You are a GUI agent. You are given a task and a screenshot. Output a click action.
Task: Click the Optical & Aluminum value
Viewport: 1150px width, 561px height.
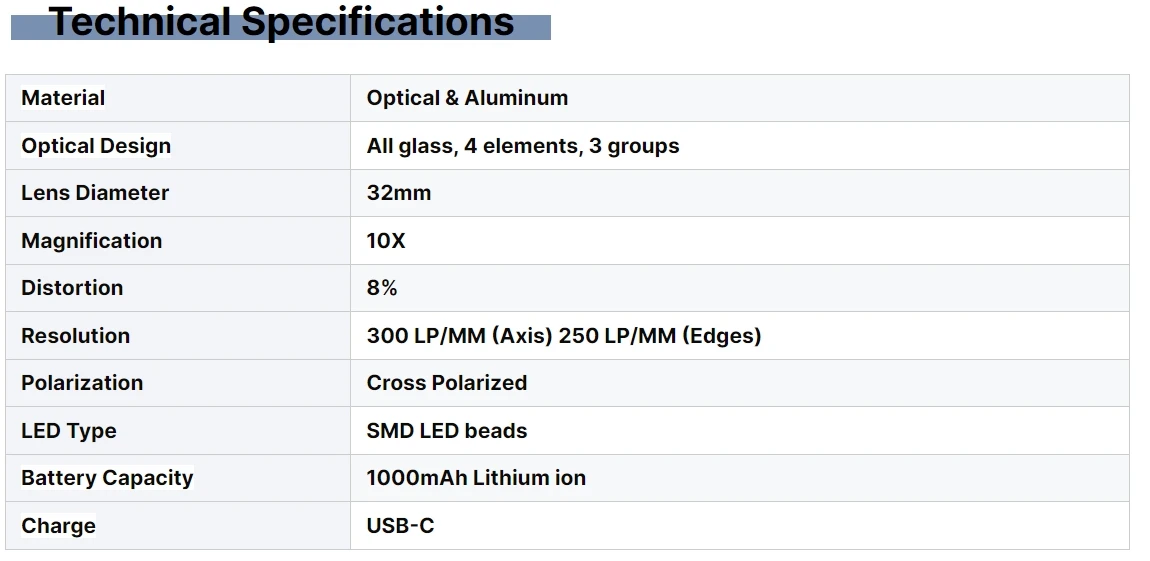pyautogui.click(x=467, y=98)
